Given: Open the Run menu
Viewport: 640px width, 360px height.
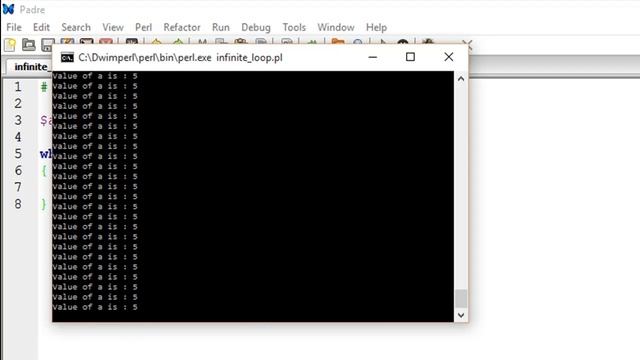Looking at the screenshot, I should click(x=221, y=27).
